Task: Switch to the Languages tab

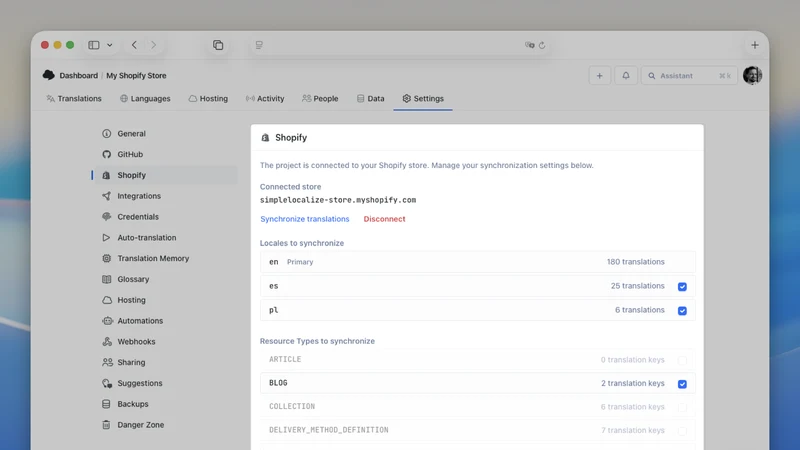Action: (145, 98)
